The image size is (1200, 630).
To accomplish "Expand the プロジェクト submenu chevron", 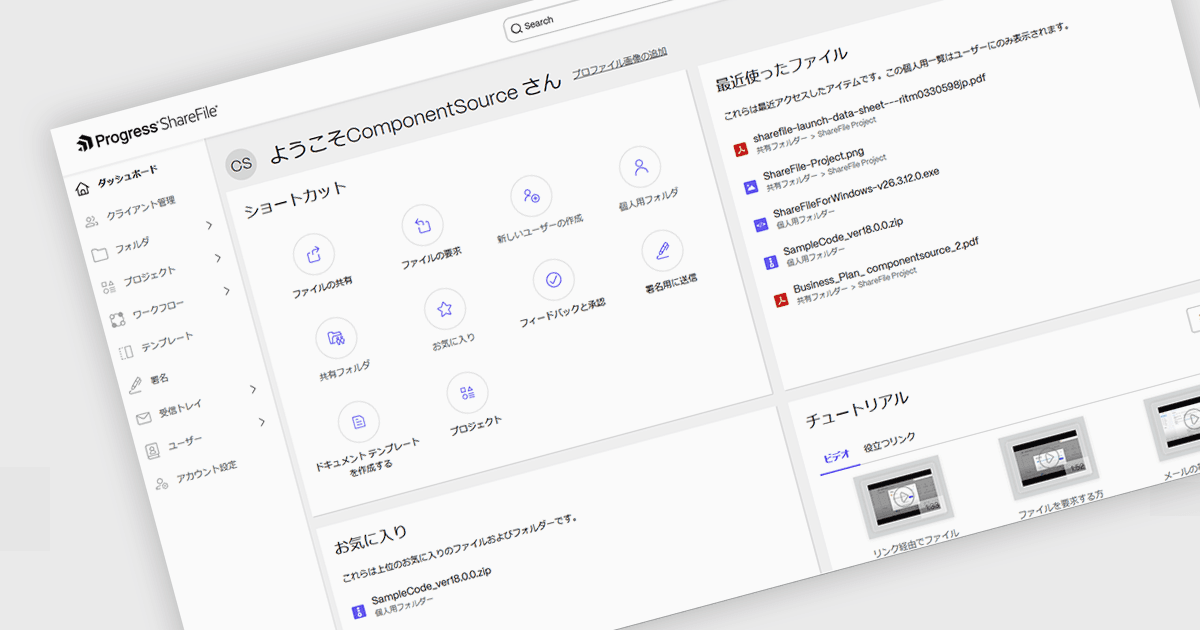I will (x=218, y=258).
